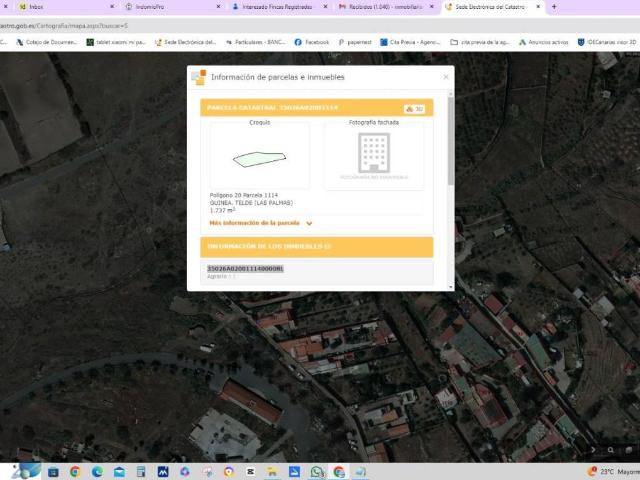Viewport: 640px width, 480px height.
Task: Open the Facebook bookmark
Action: point(311,42)
